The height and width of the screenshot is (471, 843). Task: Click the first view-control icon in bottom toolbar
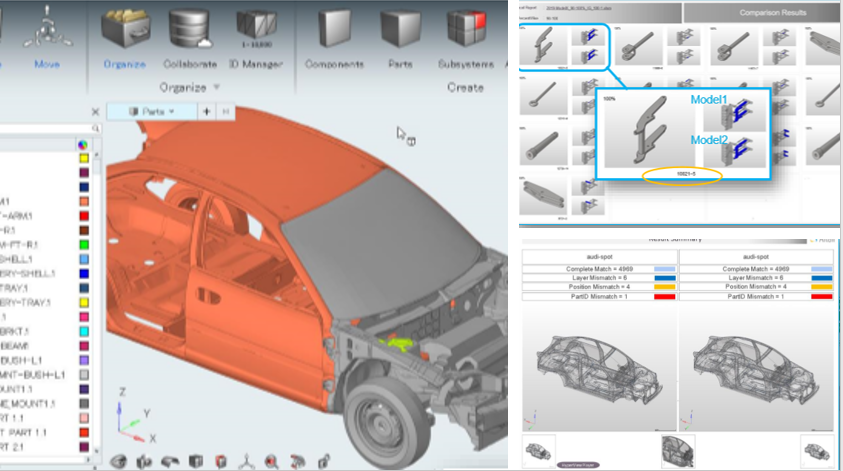(118, 461)
